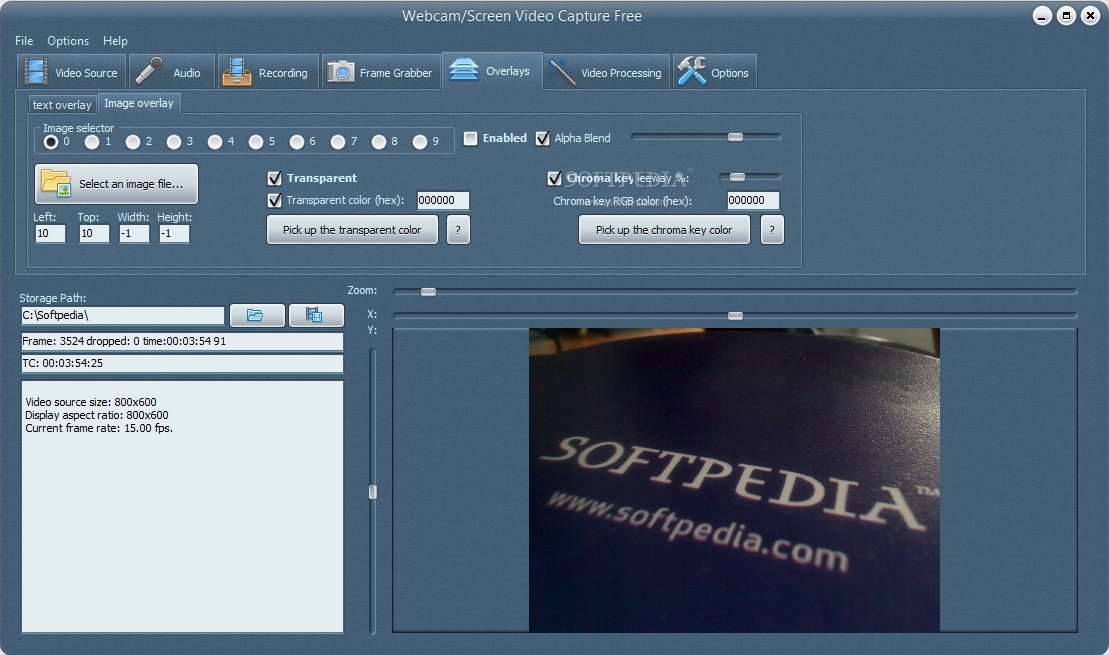Click the save frame icon next to browse
The image size is (1109, 655).
coord(315,315)
